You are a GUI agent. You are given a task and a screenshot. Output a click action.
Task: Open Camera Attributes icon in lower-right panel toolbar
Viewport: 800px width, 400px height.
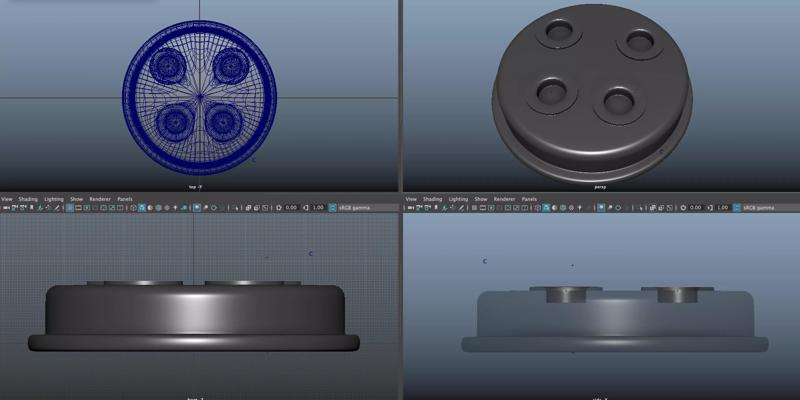tap(427, 208)
